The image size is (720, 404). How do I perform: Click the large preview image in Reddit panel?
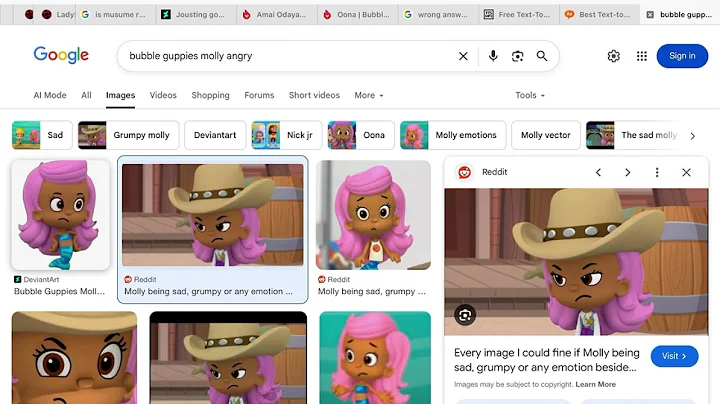pyautogui.click(x=576, y=262)
